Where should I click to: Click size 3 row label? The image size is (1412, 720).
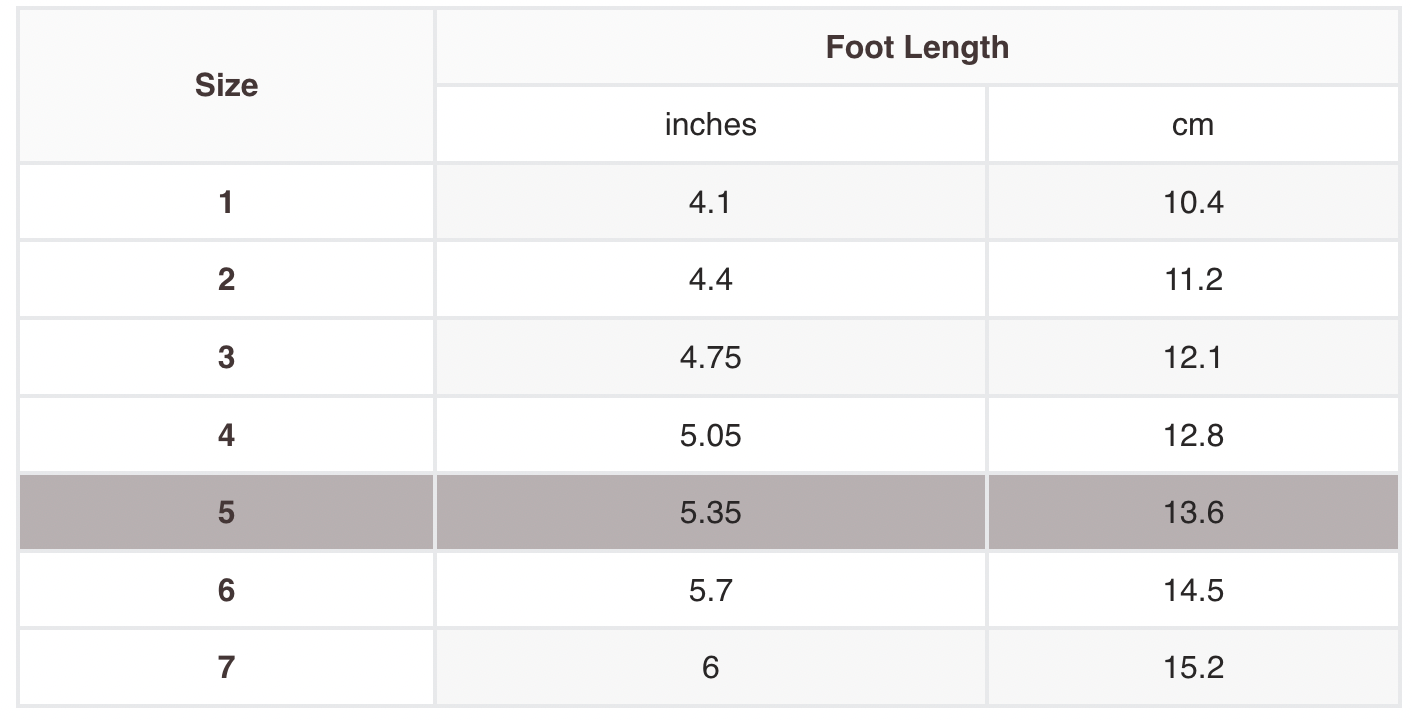226,357
